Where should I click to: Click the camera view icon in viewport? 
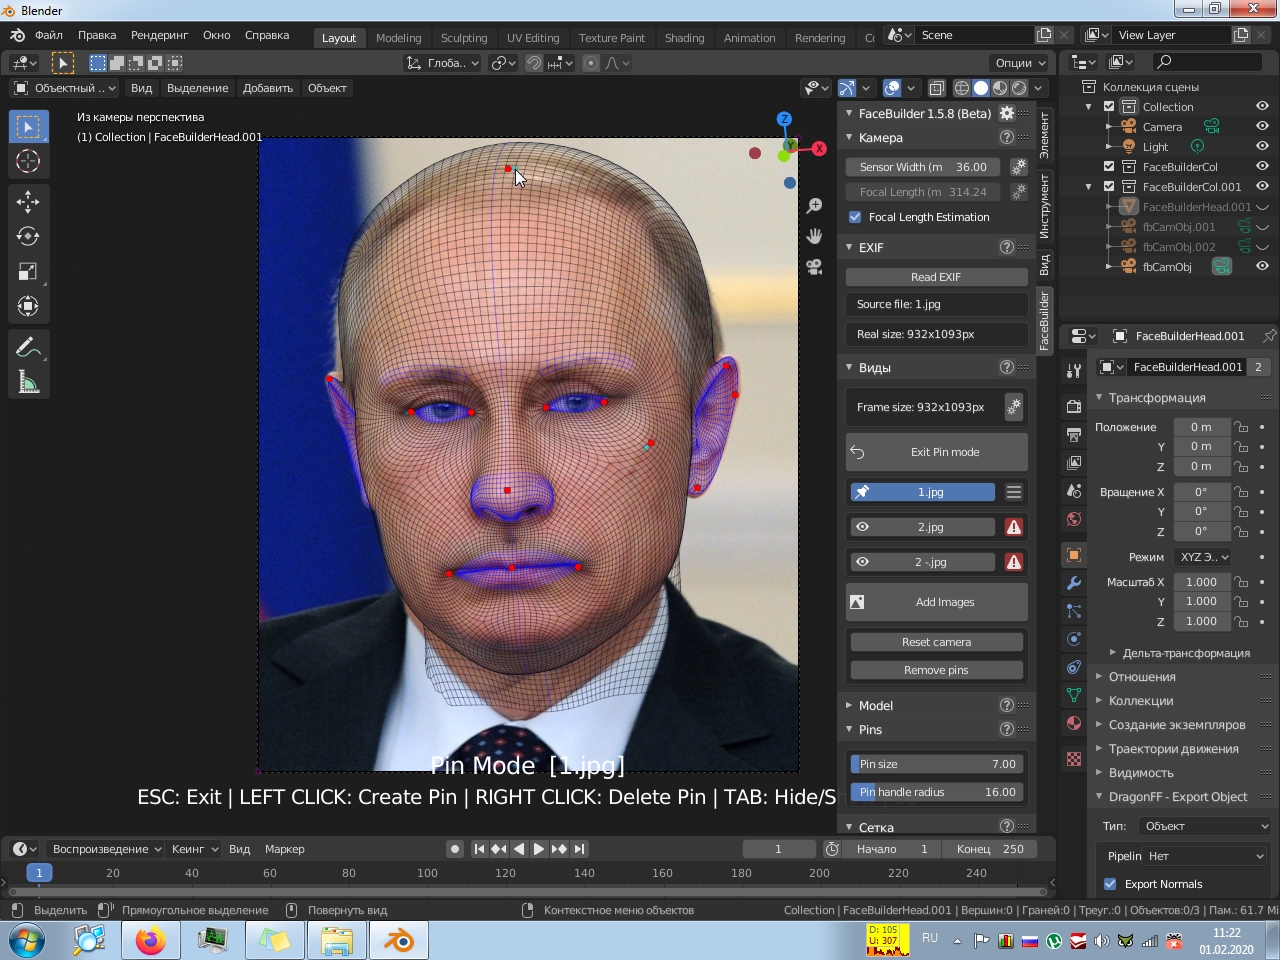(814, 267)
